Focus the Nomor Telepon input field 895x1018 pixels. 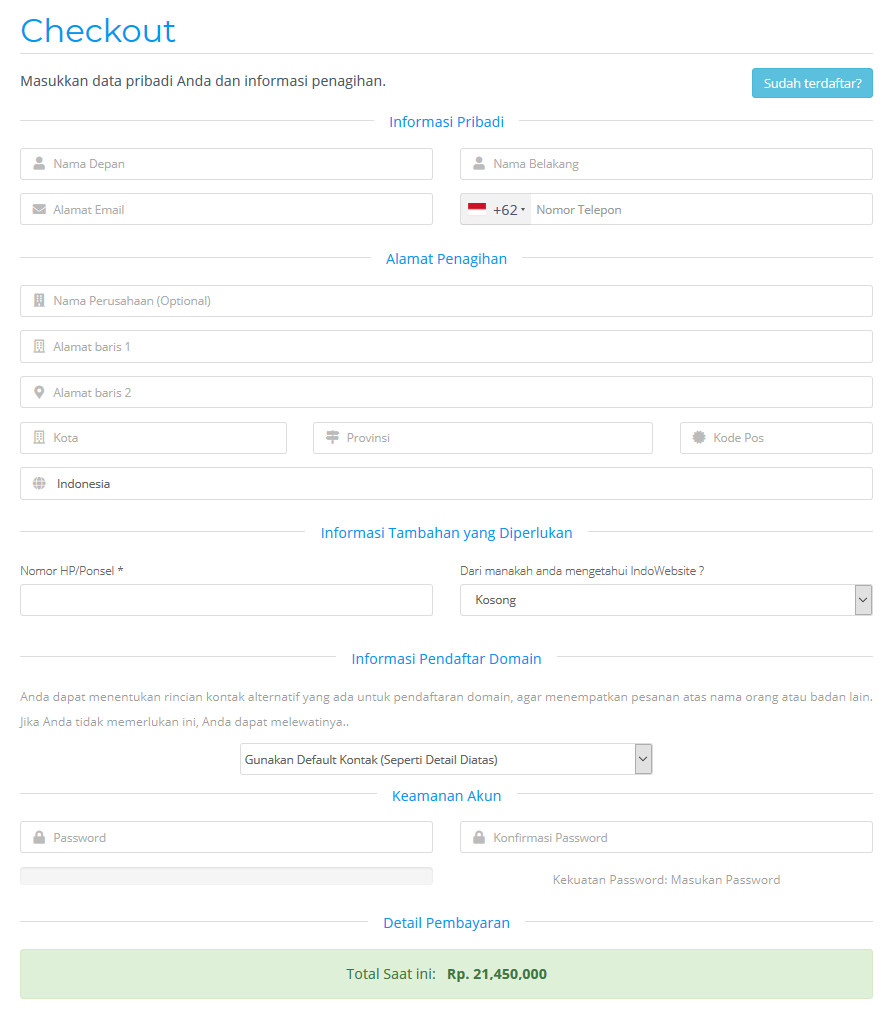point(700,210)
